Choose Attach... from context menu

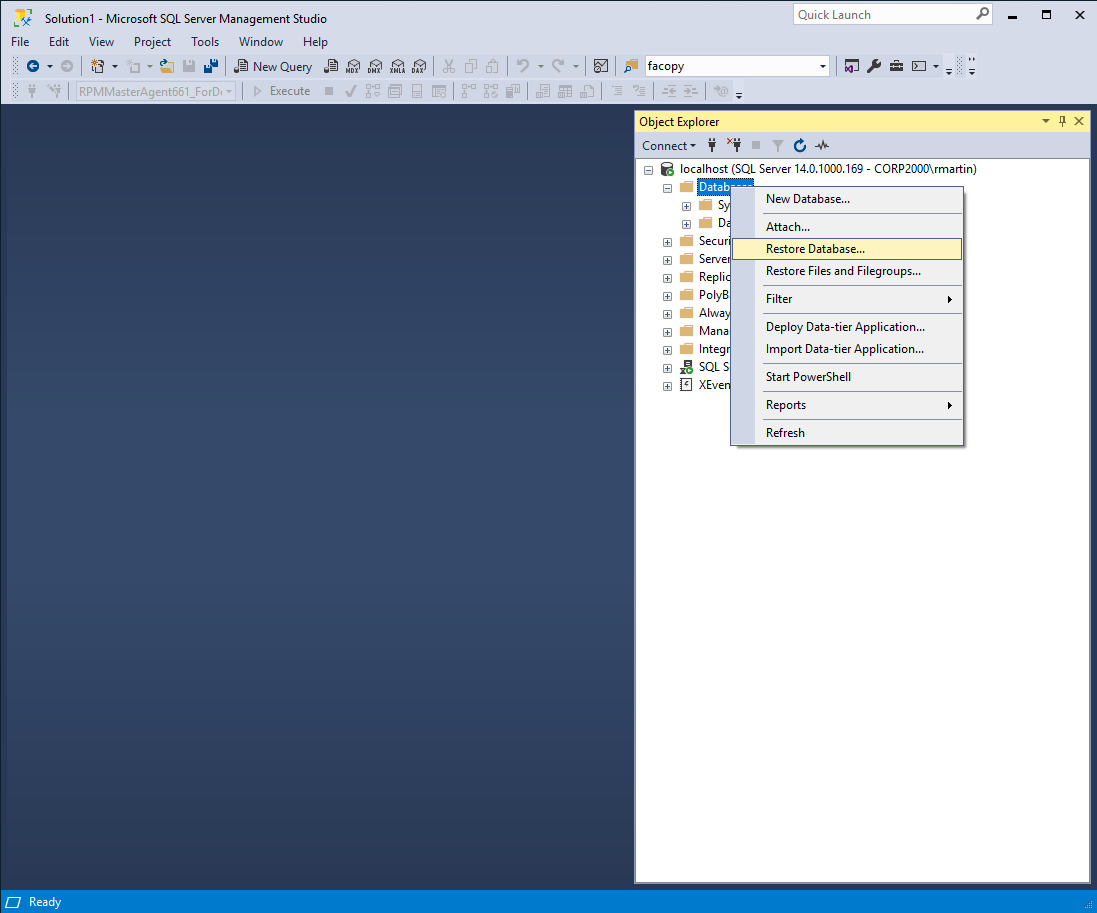[847, 227]
